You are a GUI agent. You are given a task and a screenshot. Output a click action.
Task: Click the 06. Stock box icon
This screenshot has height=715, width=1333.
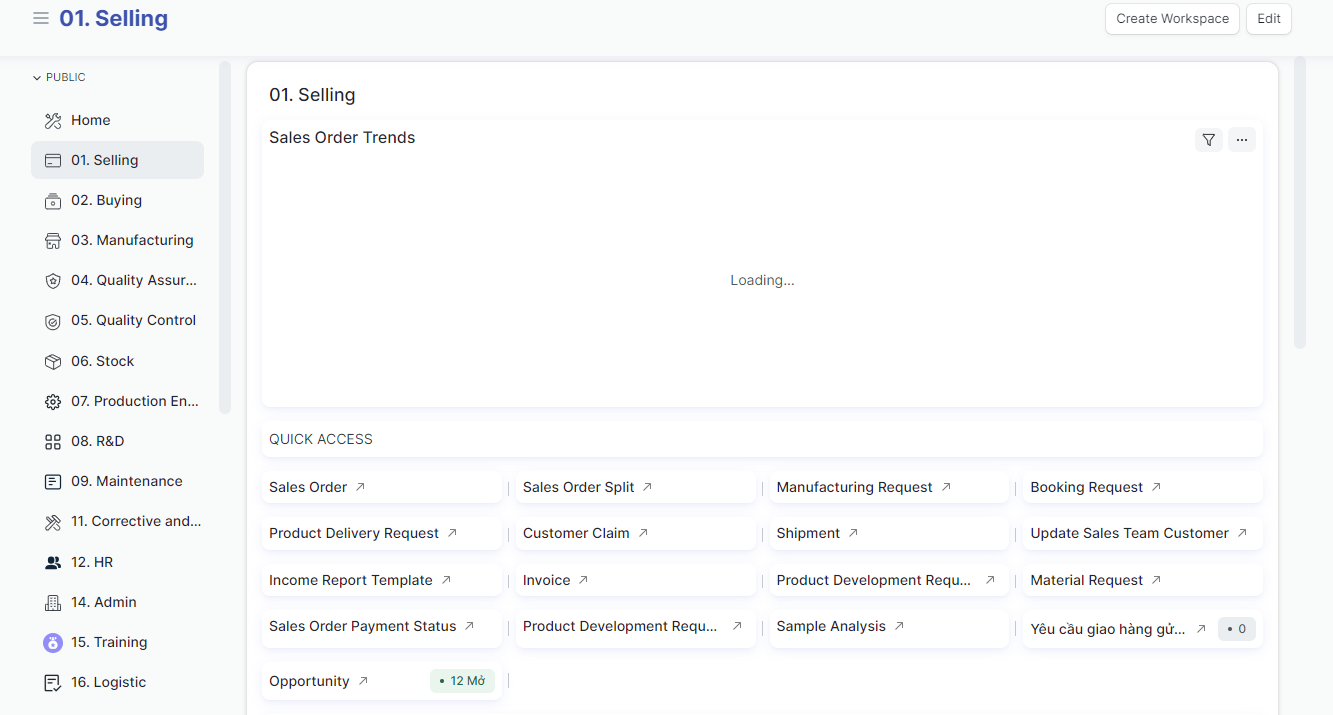click(x=53, y=362)
